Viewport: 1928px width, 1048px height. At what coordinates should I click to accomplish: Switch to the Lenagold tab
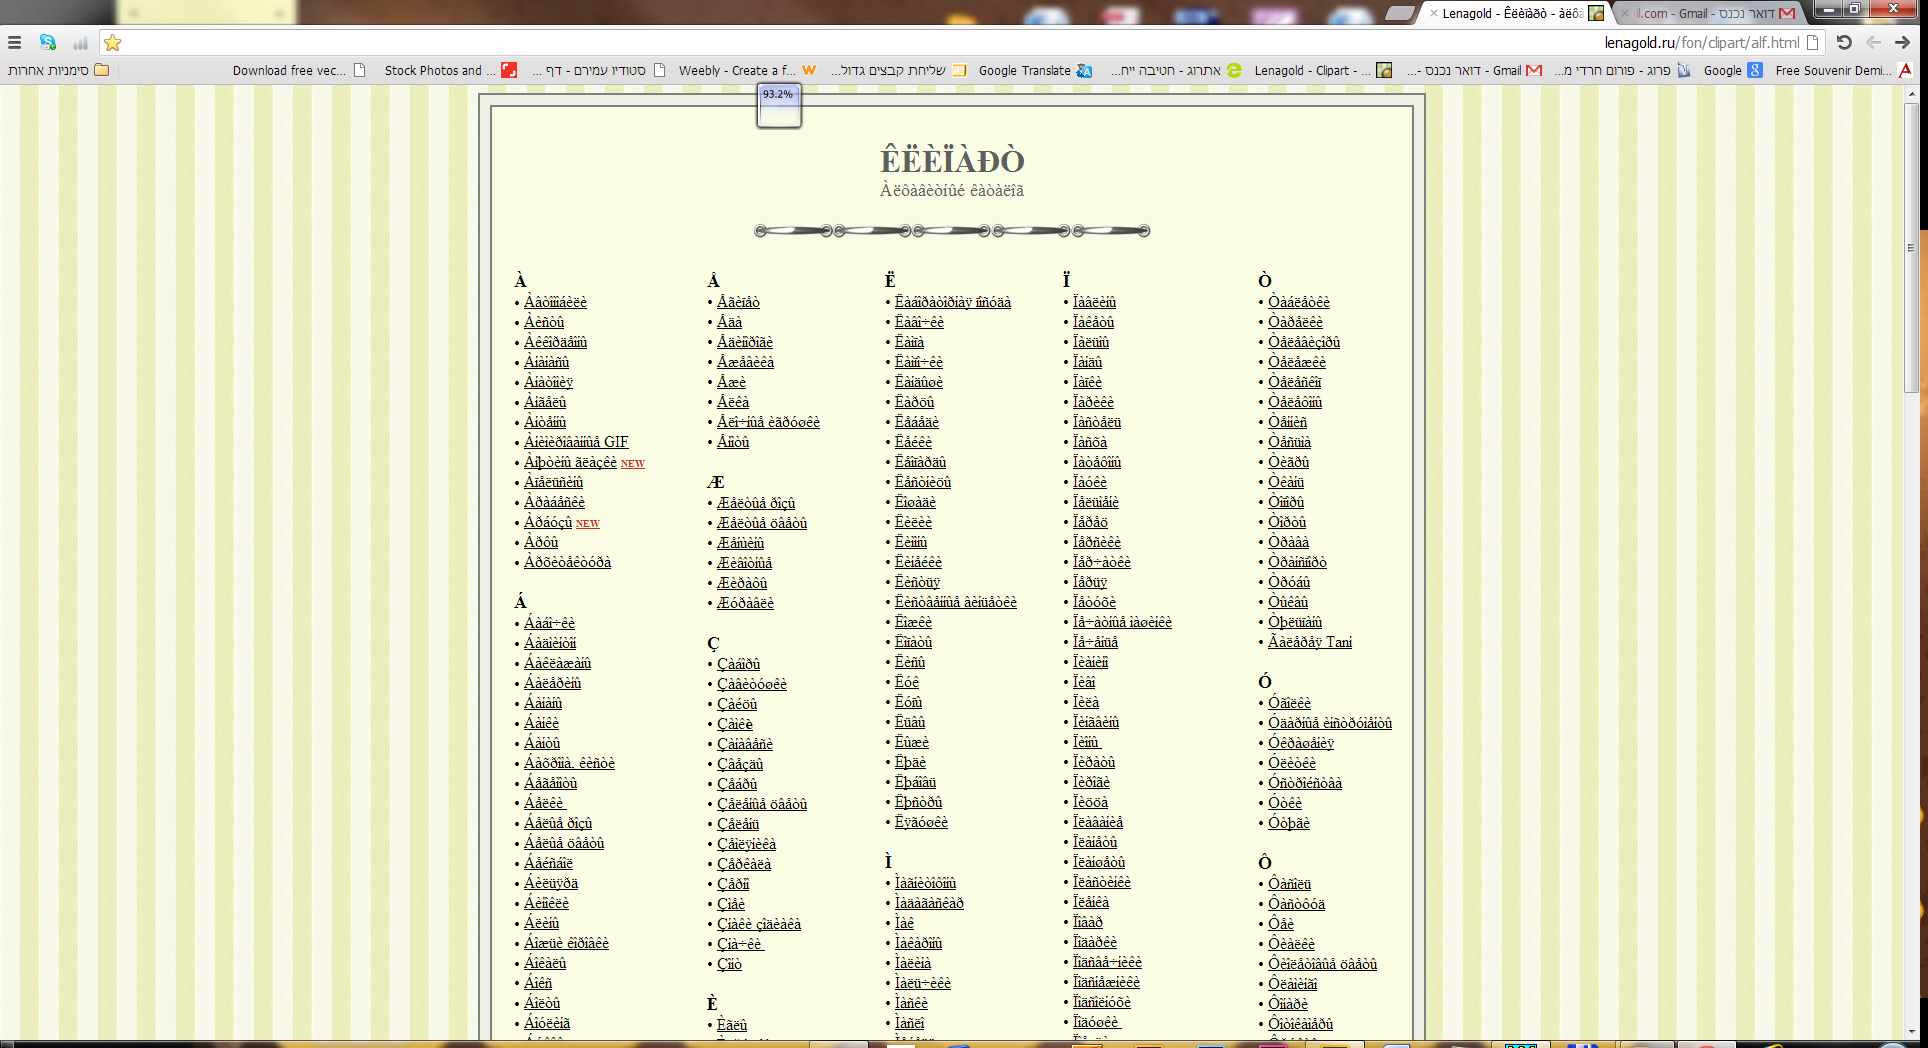pos(1515,13)
